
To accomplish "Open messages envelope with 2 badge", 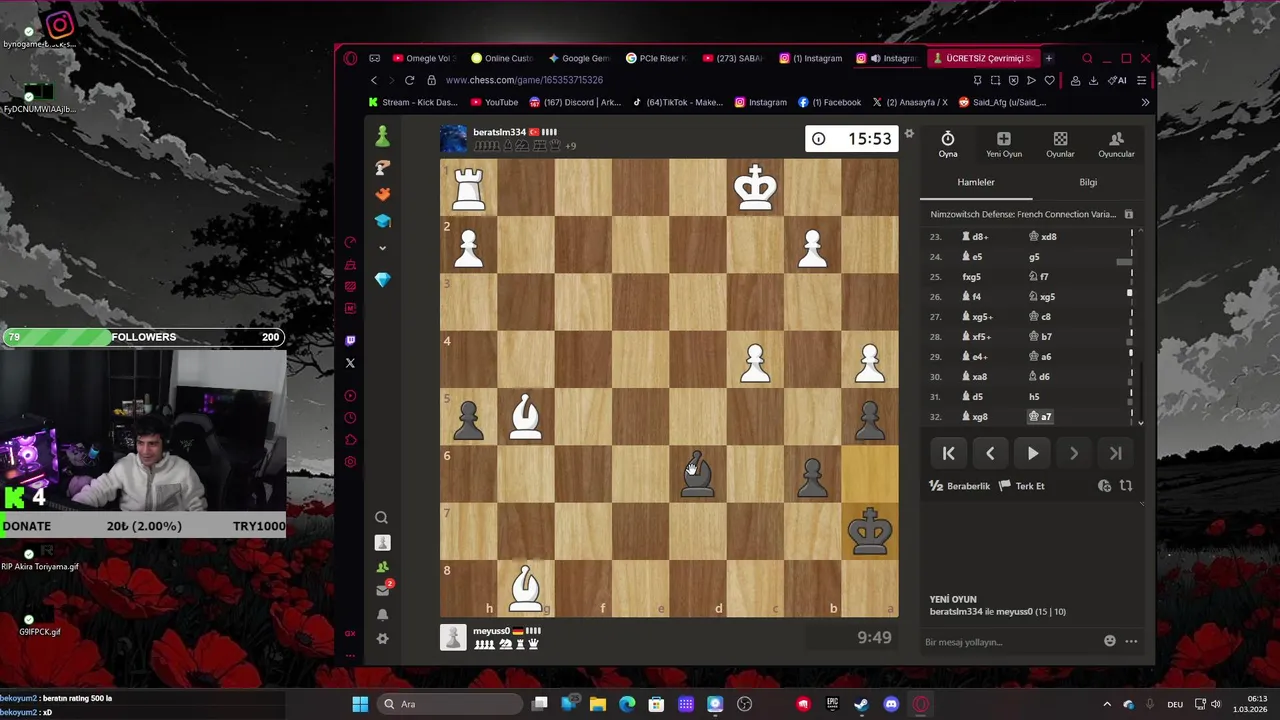I will pos(382,590).
